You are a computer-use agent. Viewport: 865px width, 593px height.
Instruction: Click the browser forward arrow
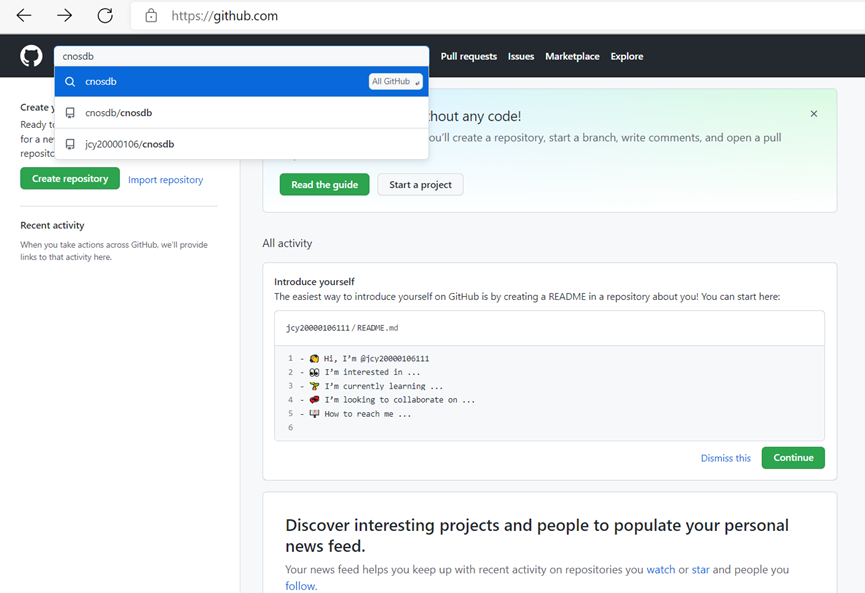point(65,16)
